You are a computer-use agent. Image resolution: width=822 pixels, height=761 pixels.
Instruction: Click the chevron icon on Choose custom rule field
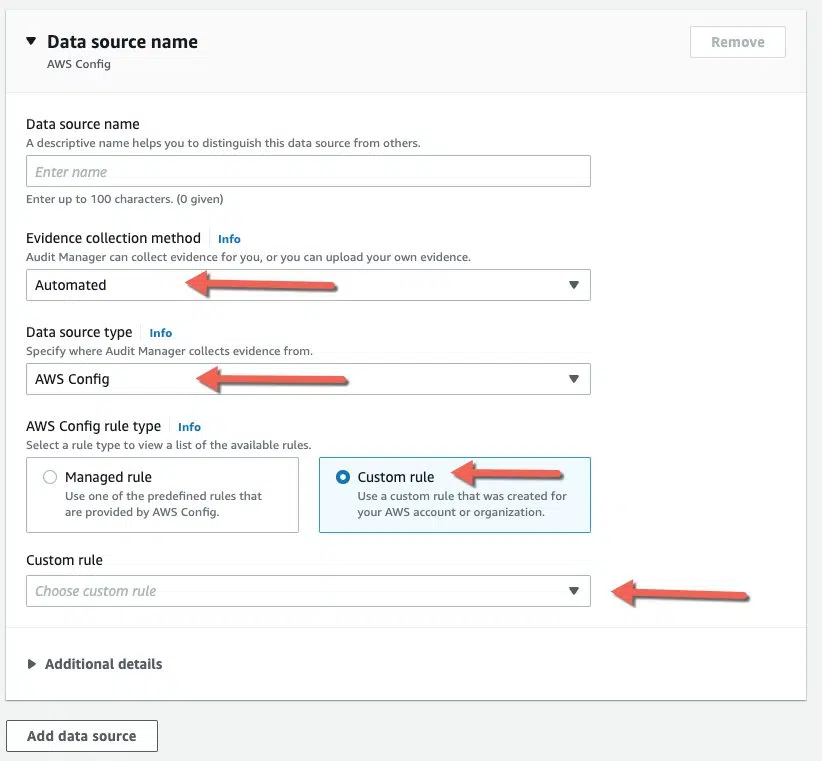574,591
